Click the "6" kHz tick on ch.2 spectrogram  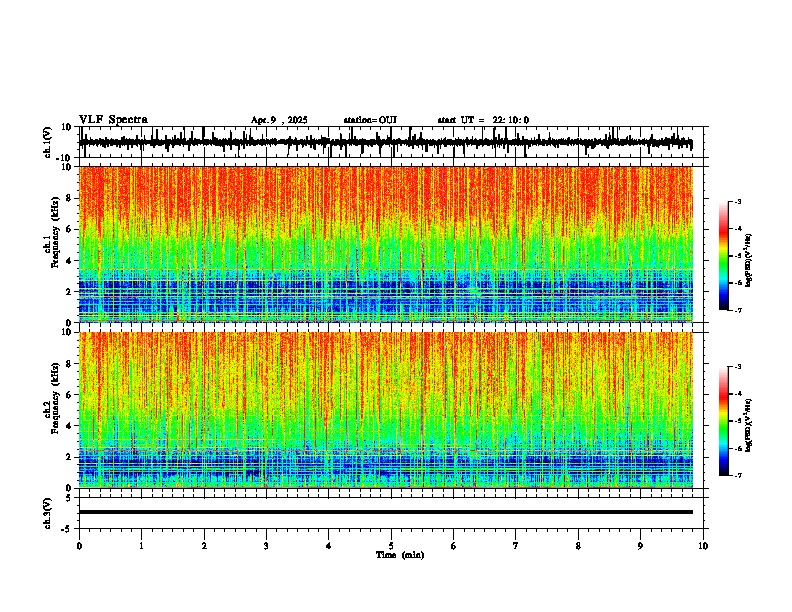[x=69, y=395]
